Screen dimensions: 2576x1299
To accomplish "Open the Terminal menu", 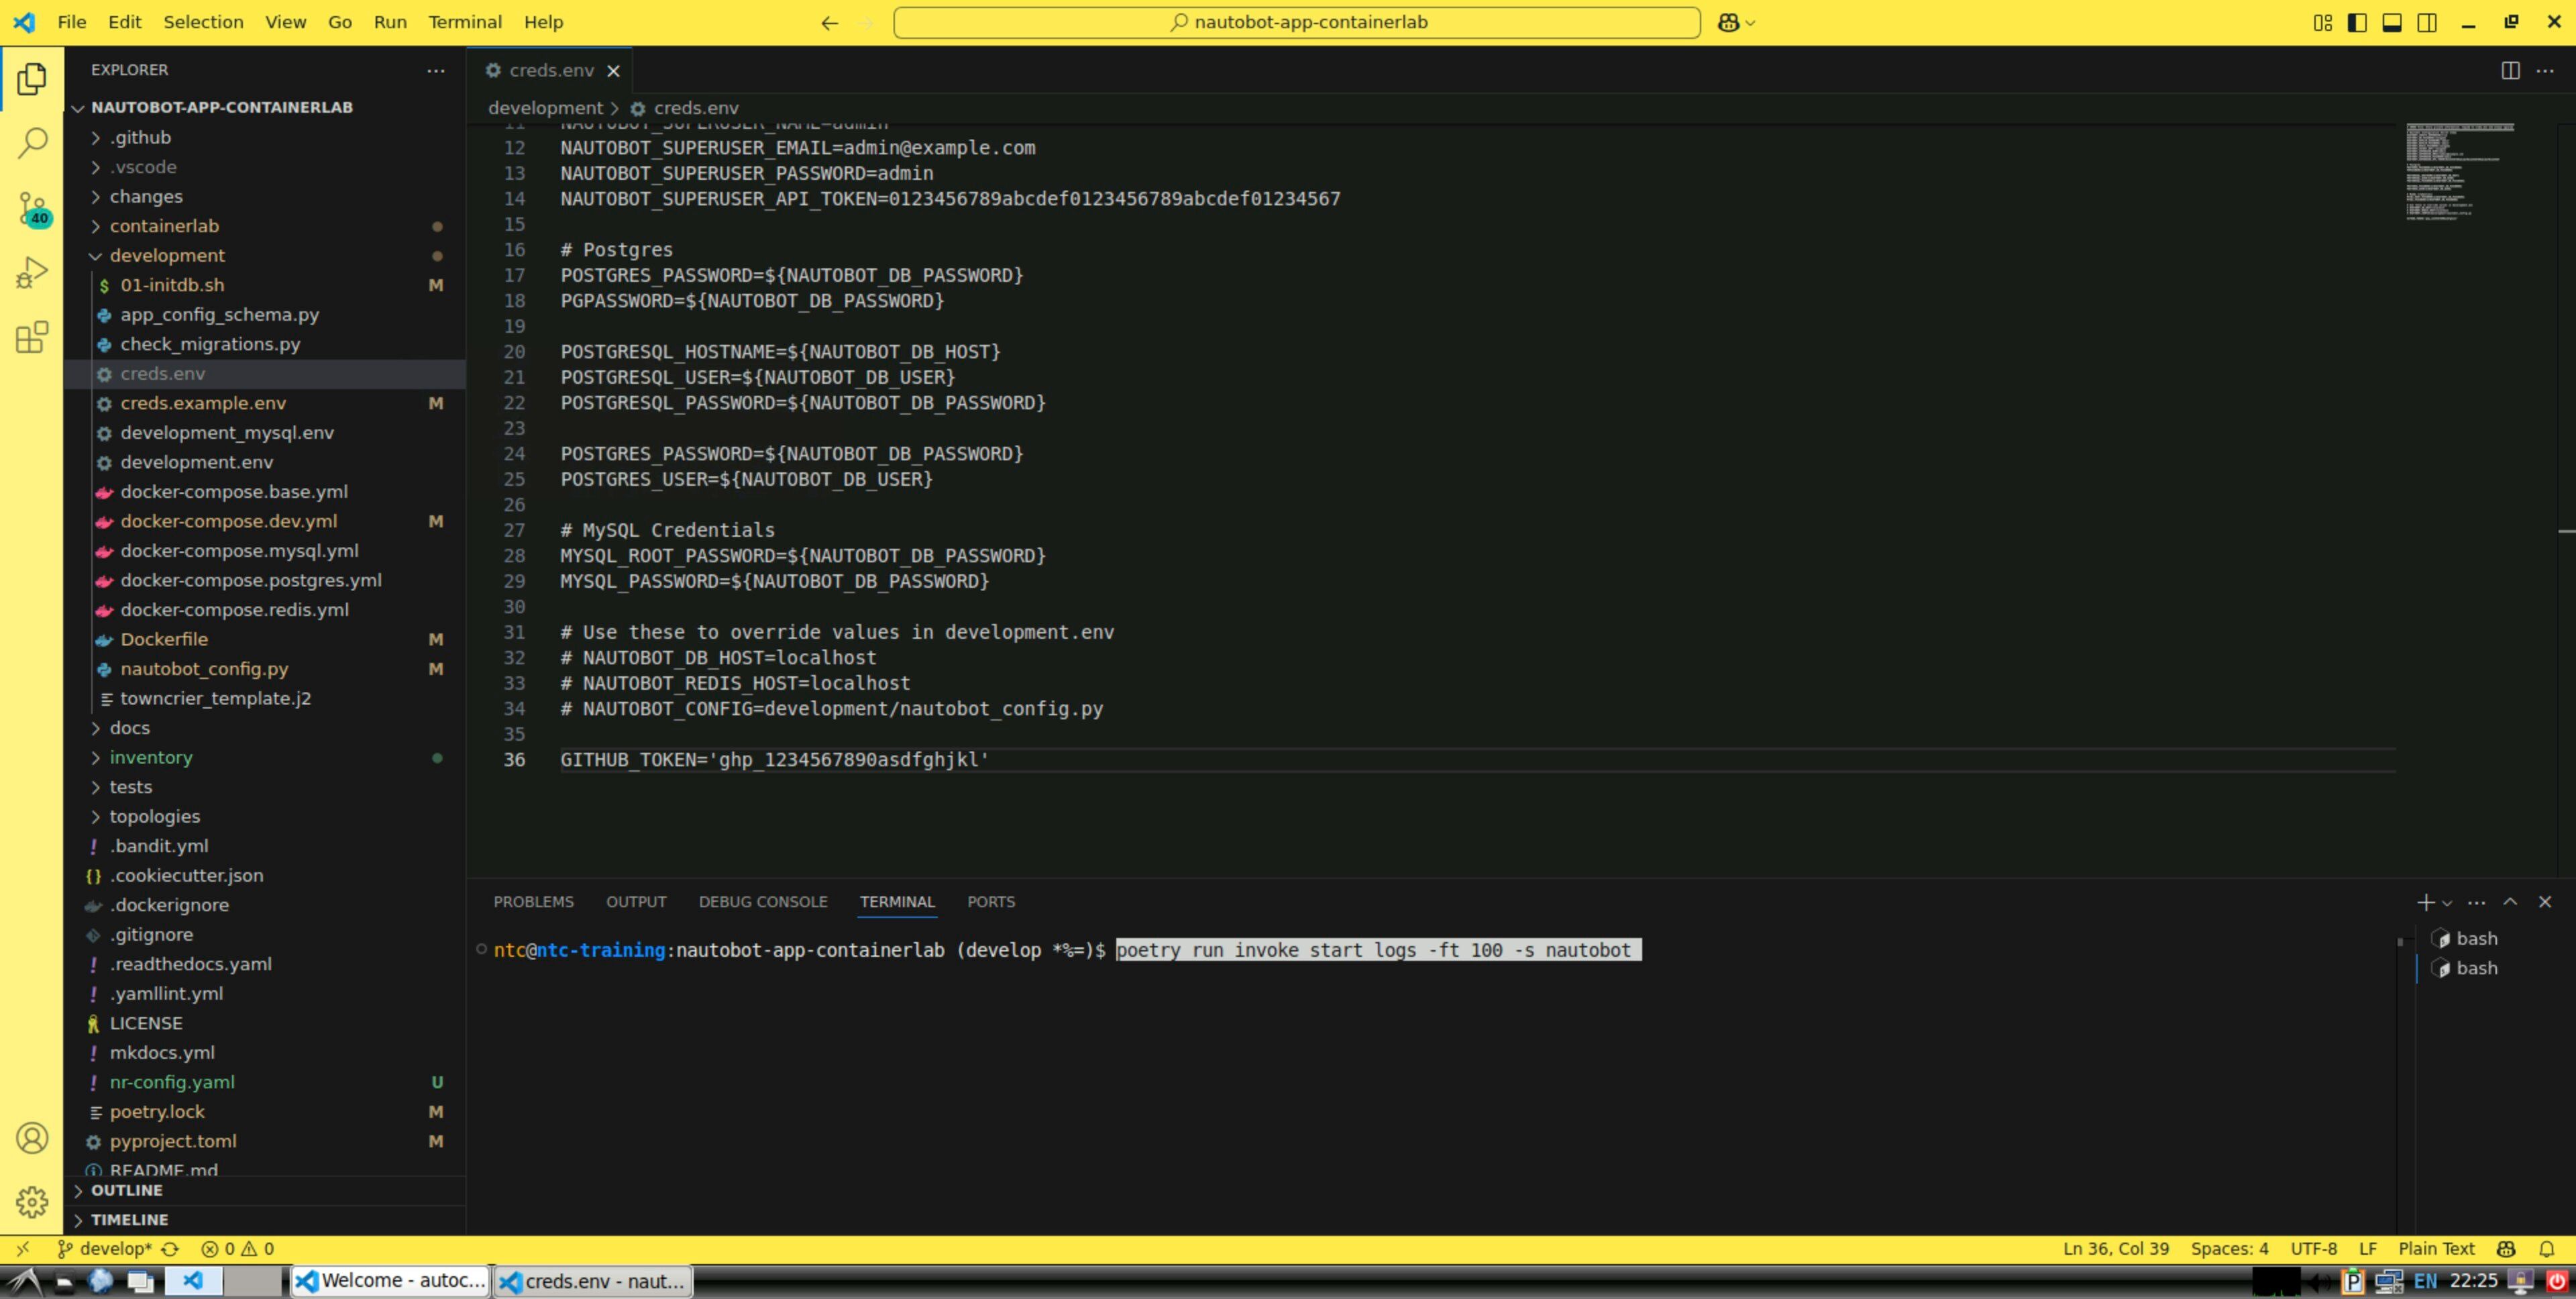I will (x=464, y=22).
